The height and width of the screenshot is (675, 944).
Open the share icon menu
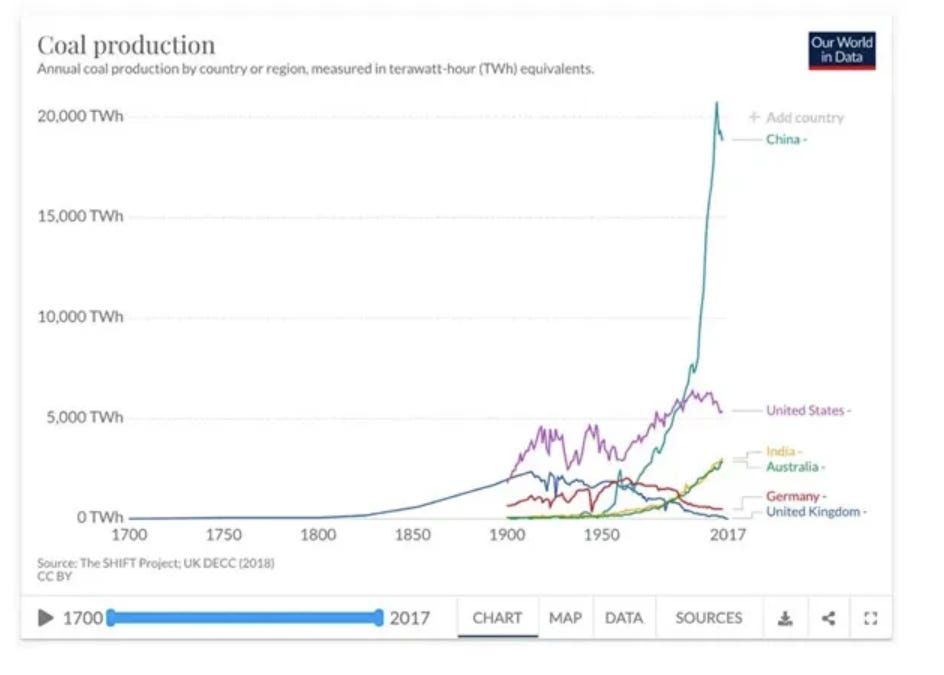[x=828, y=618]
